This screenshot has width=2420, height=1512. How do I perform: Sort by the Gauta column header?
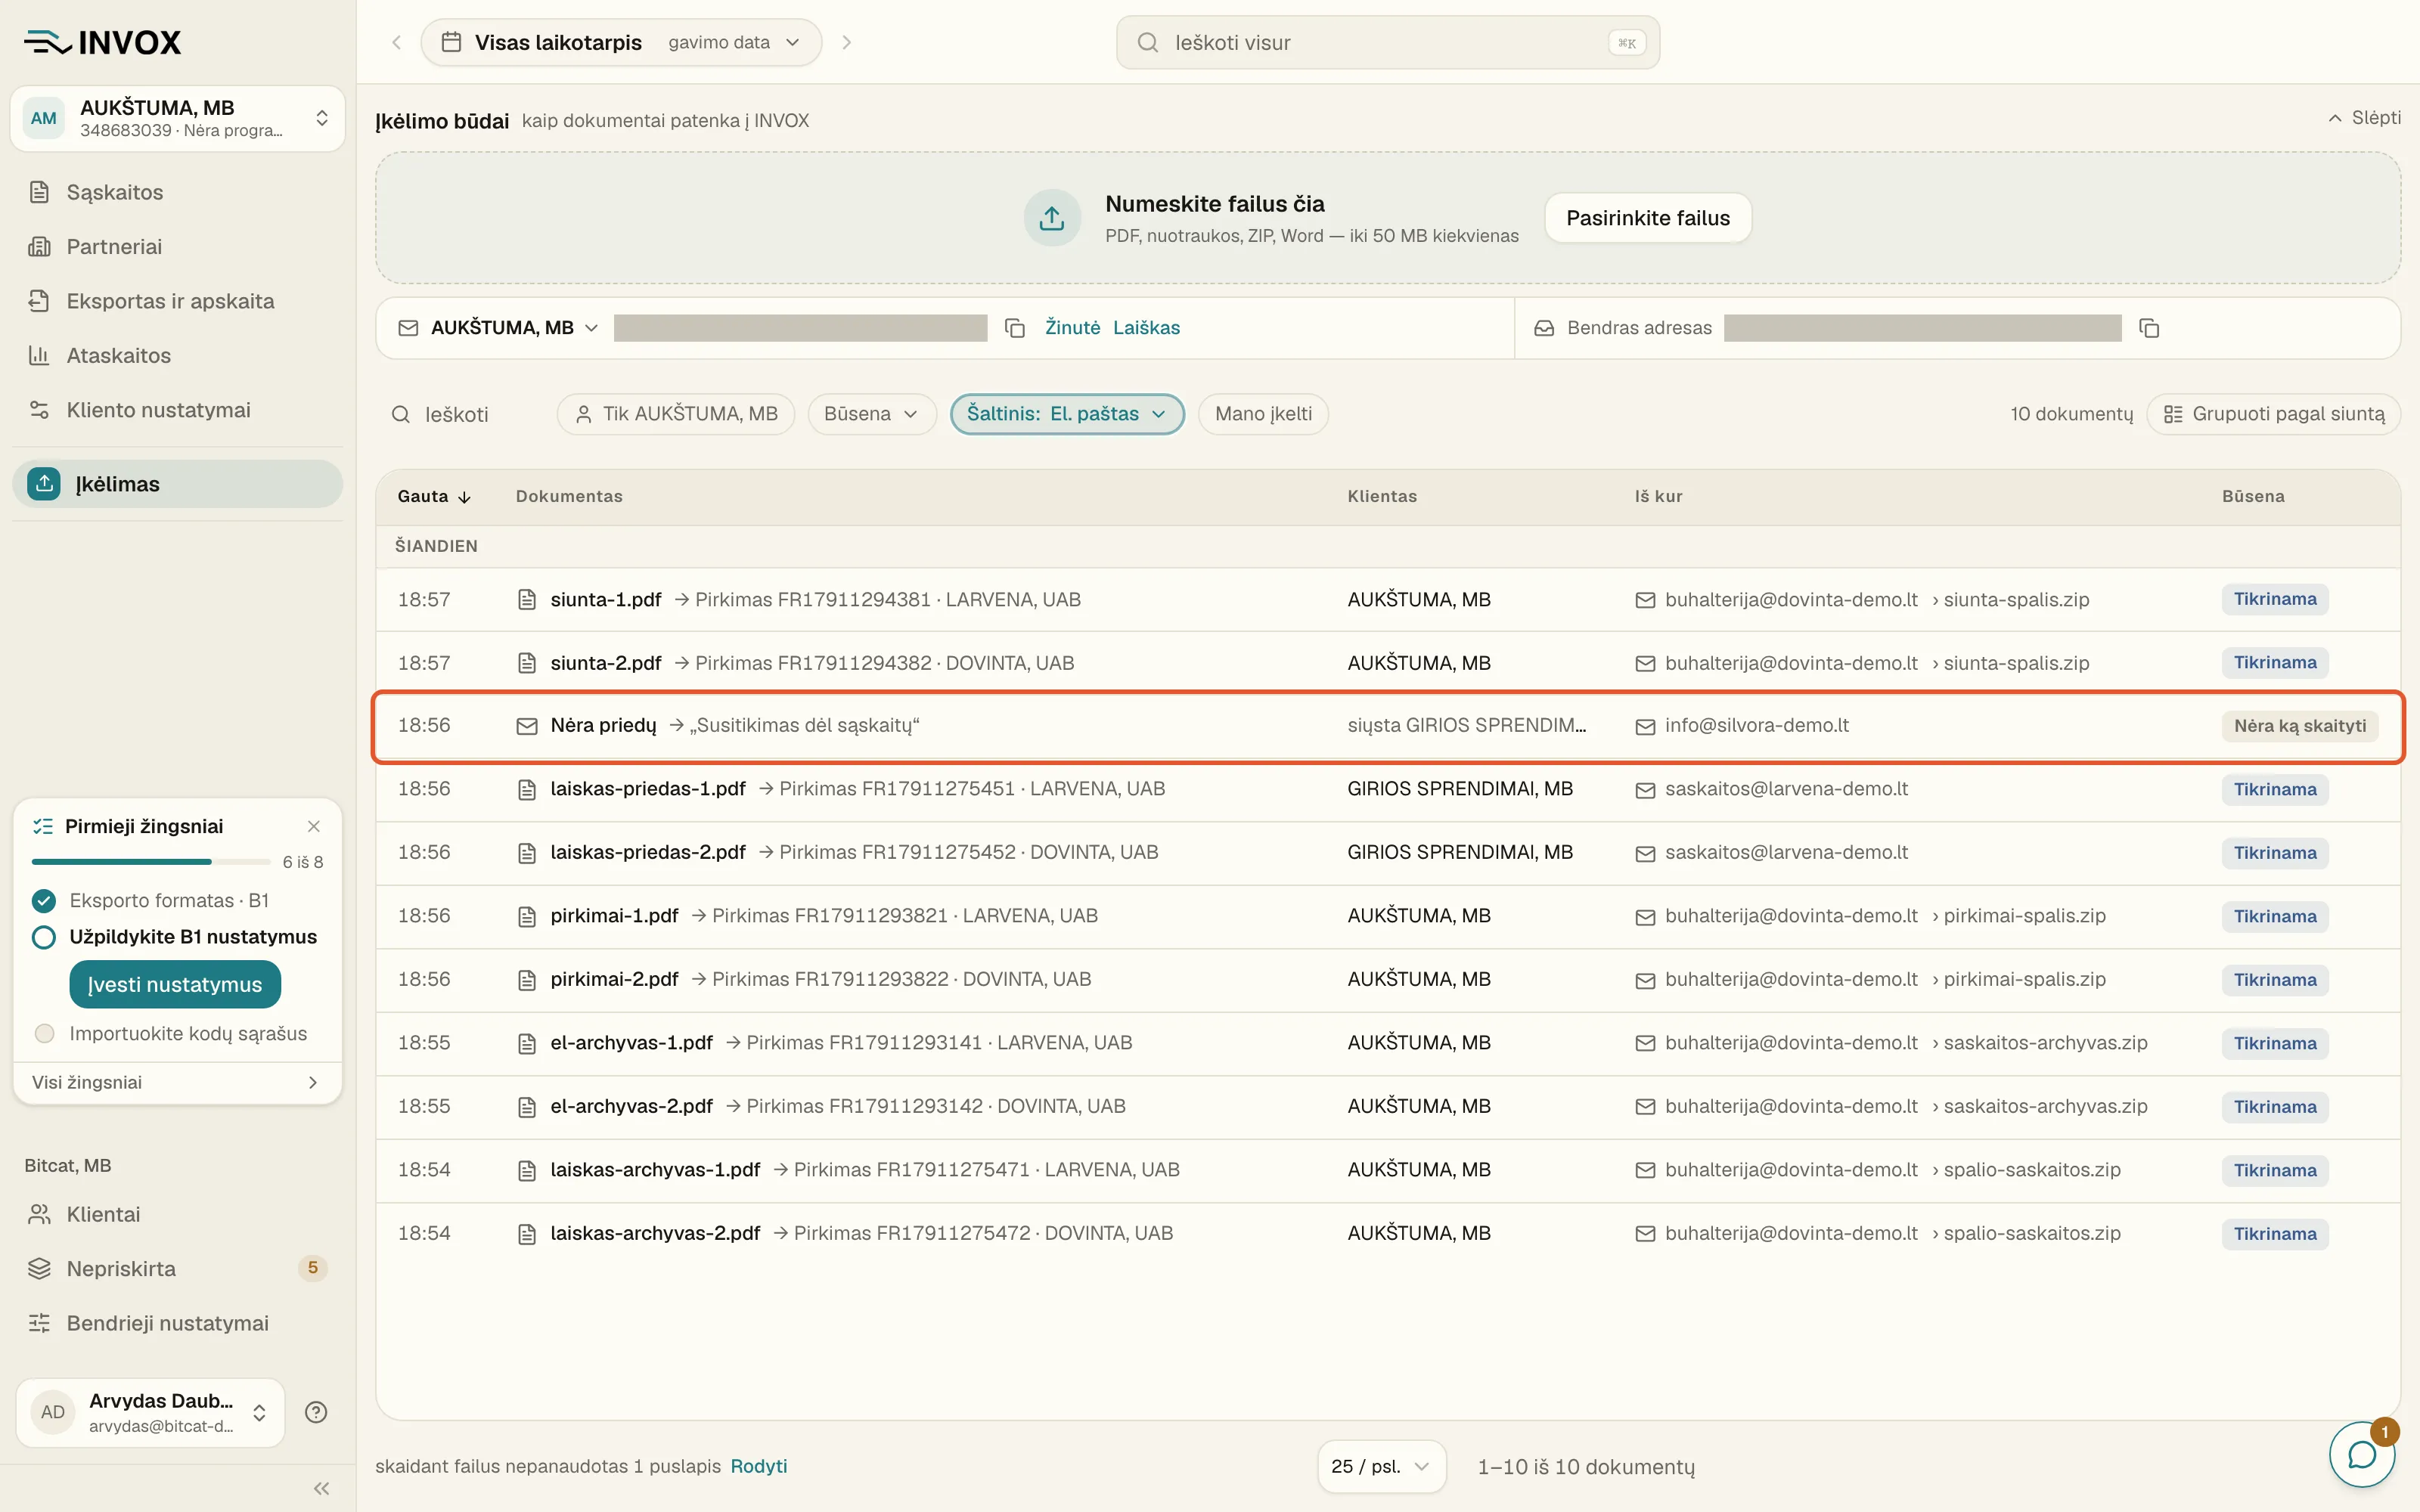434,496
